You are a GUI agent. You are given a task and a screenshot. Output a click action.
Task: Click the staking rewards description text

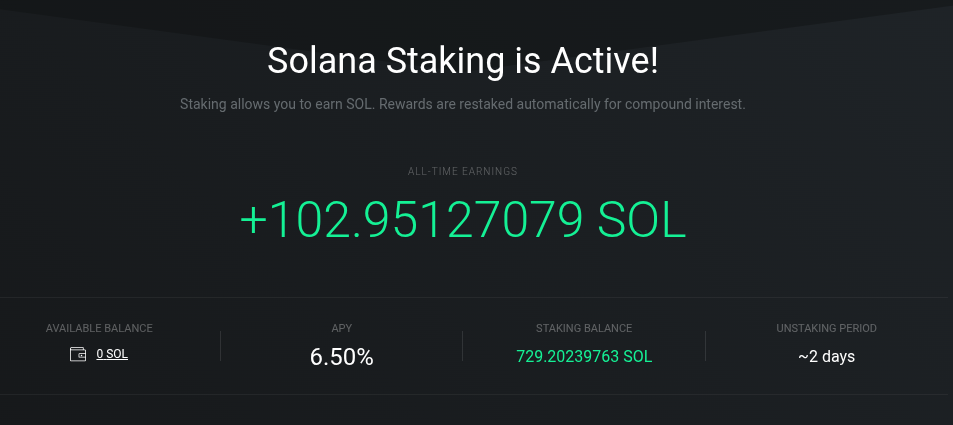(463, 104)
